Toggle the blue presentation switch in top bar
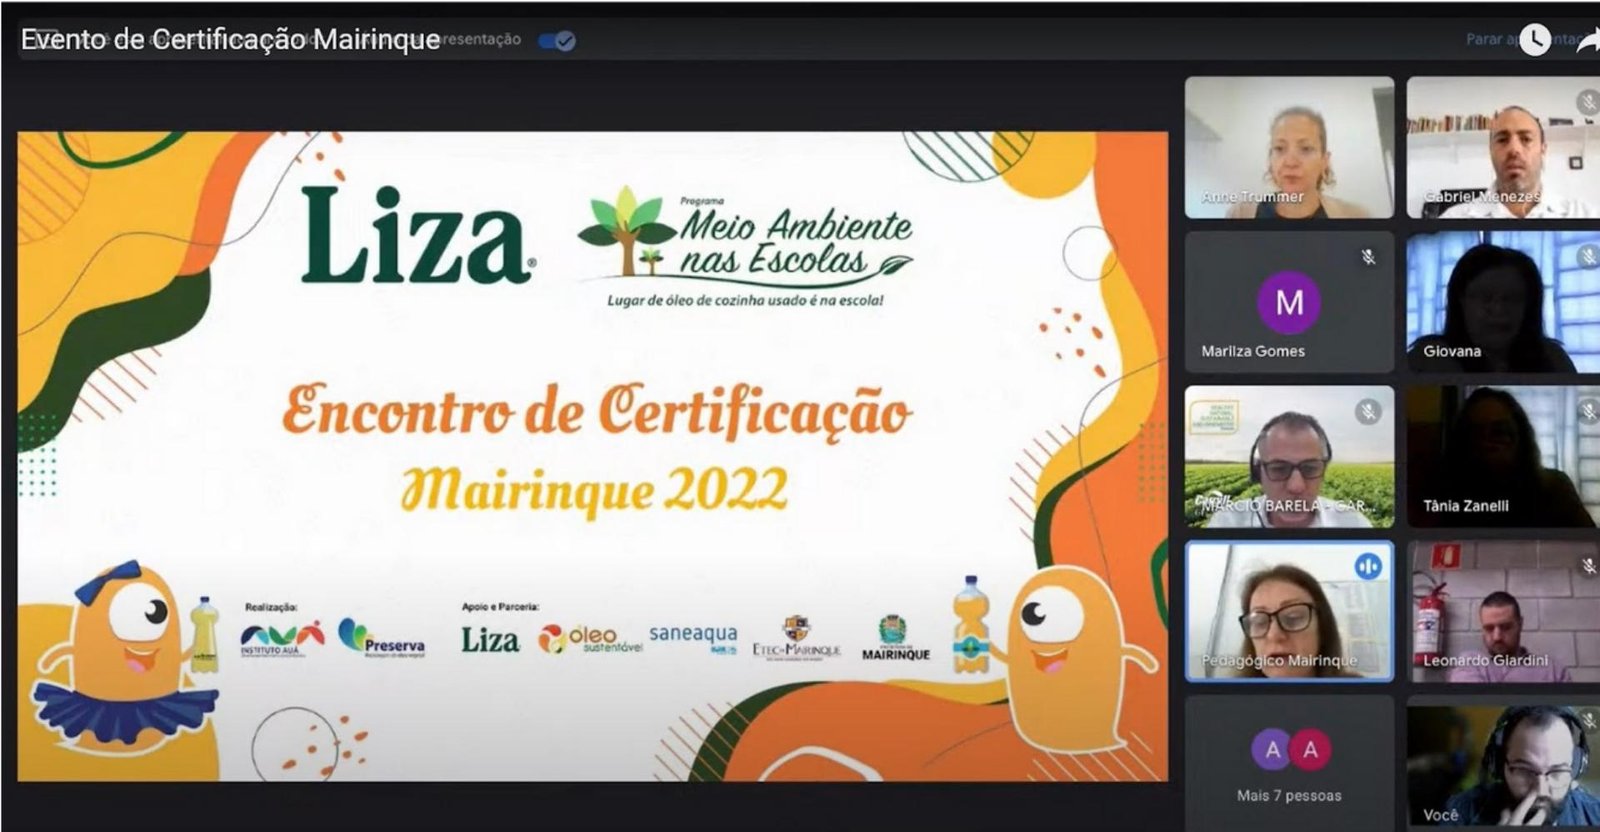The height and width of the screenshot is (832, 1600). pyautogui.click(x=556, y=41)
